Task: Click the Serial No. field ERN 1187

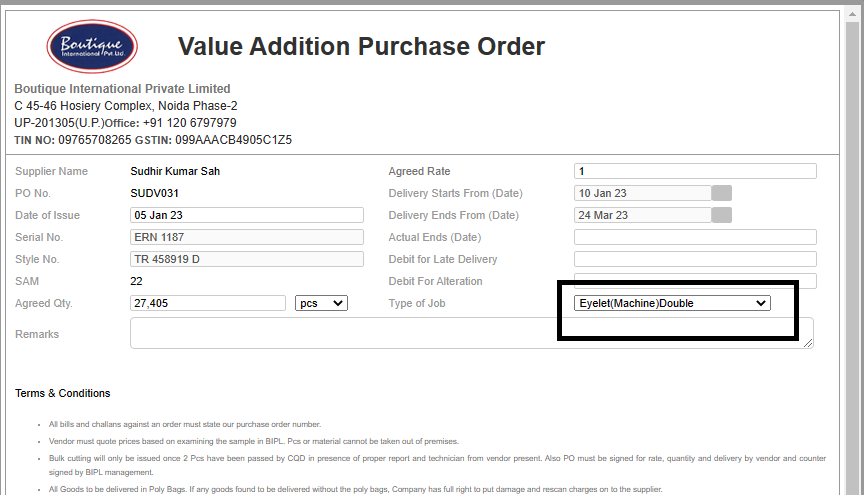Action: click(247, 237)
